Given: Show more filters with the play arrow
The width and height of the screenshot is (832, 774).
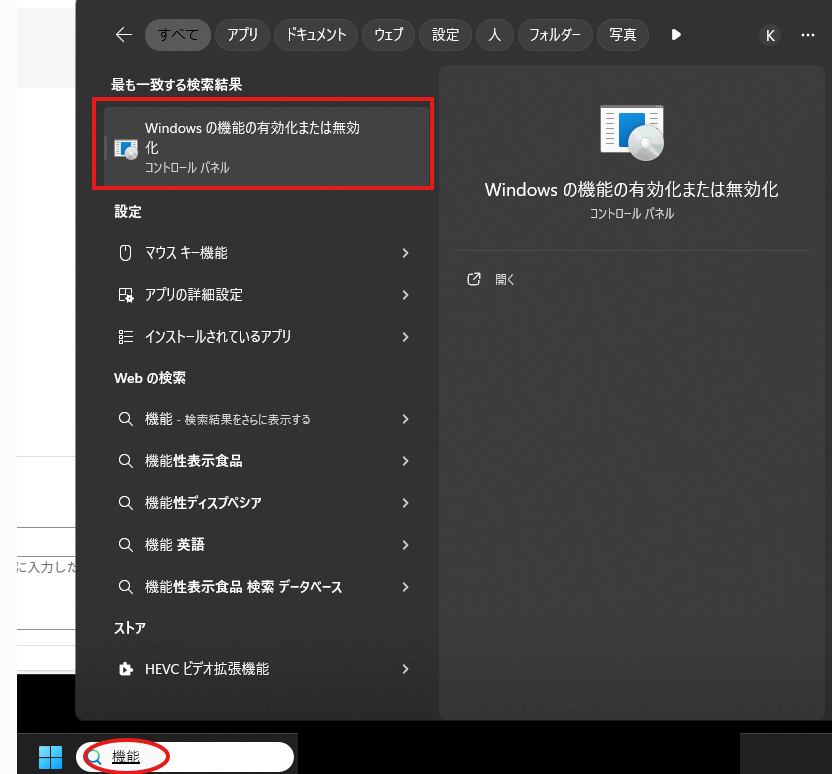Looking at the screenshot, I should (x=676, y=35).
